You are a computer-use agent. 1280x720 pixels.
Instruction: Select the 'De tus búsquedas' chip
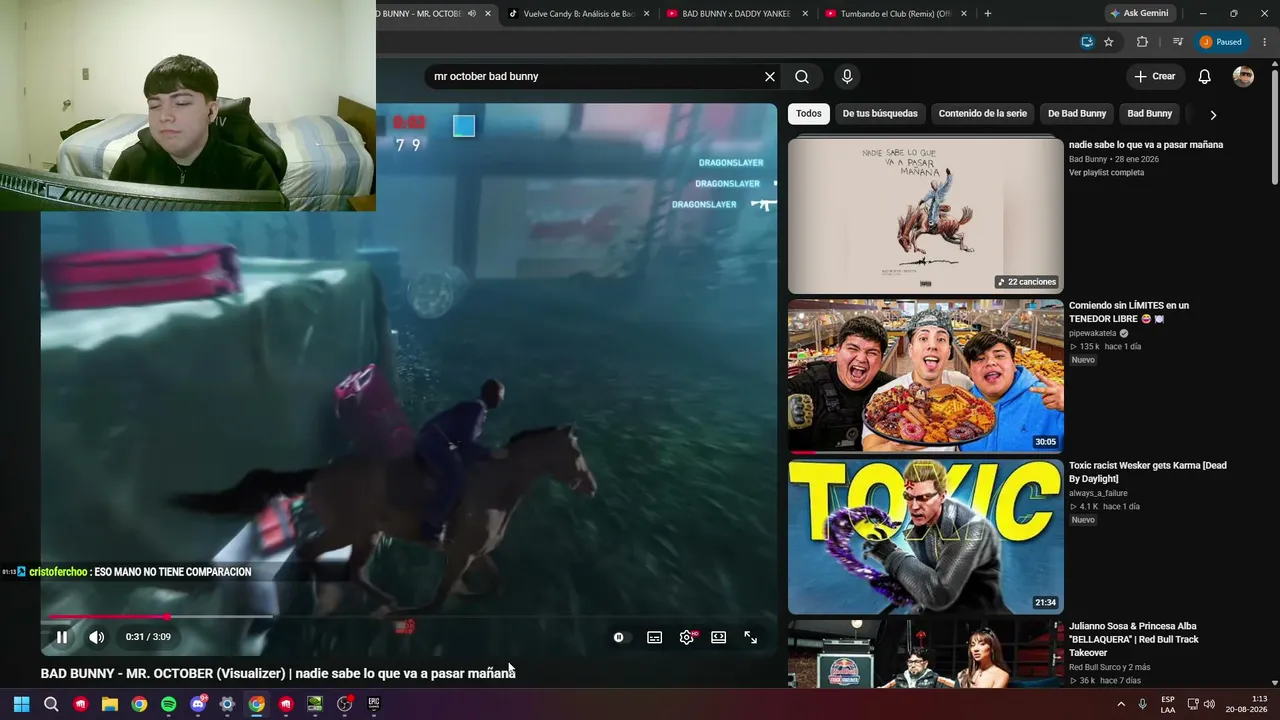(x=880, y=113)
